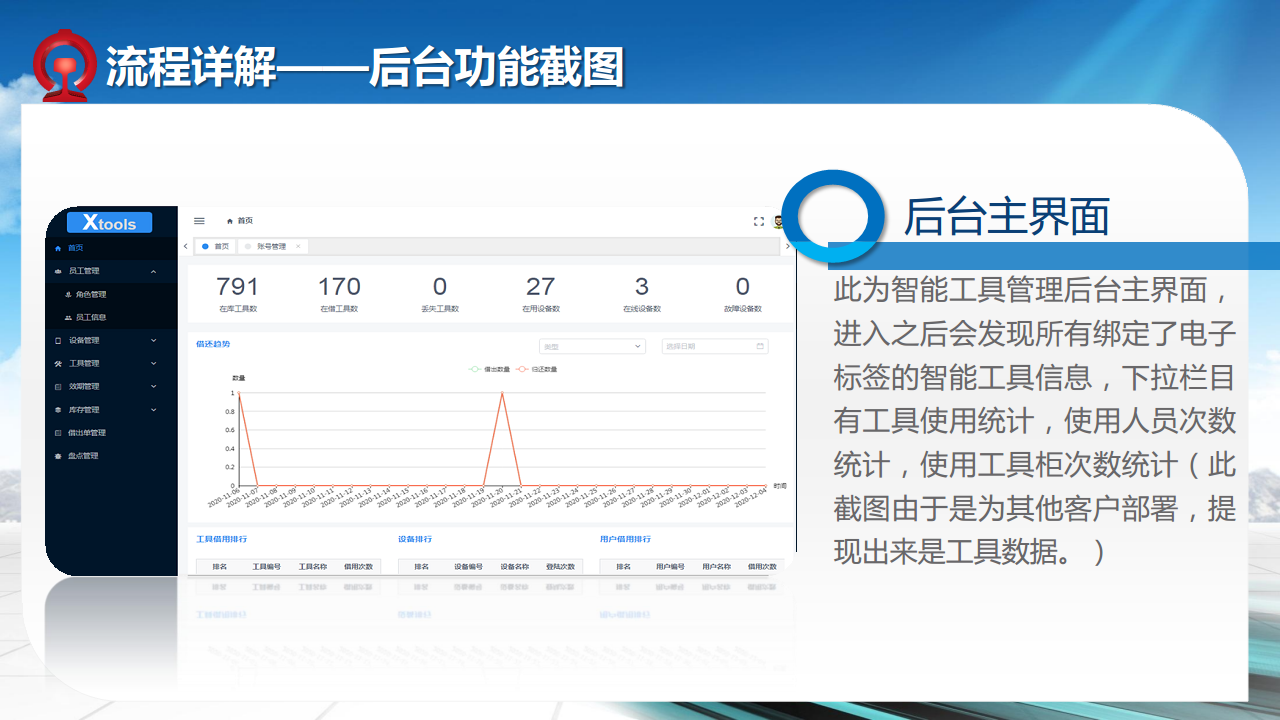Click the 借出单管理 sidebar icon
Screen dimensions: 1280x720
click(x=58, y=433)
